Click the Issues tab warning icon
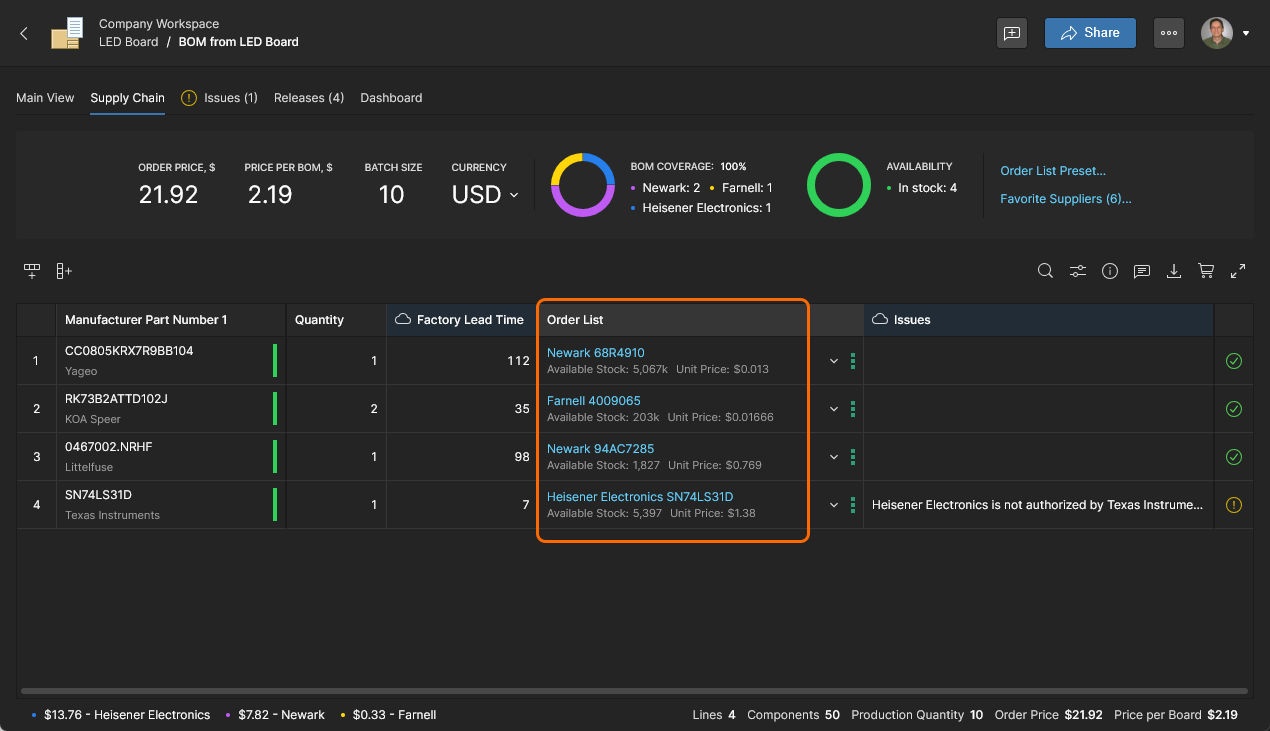This screenshot has width=1270, height=731. [189, 98]
